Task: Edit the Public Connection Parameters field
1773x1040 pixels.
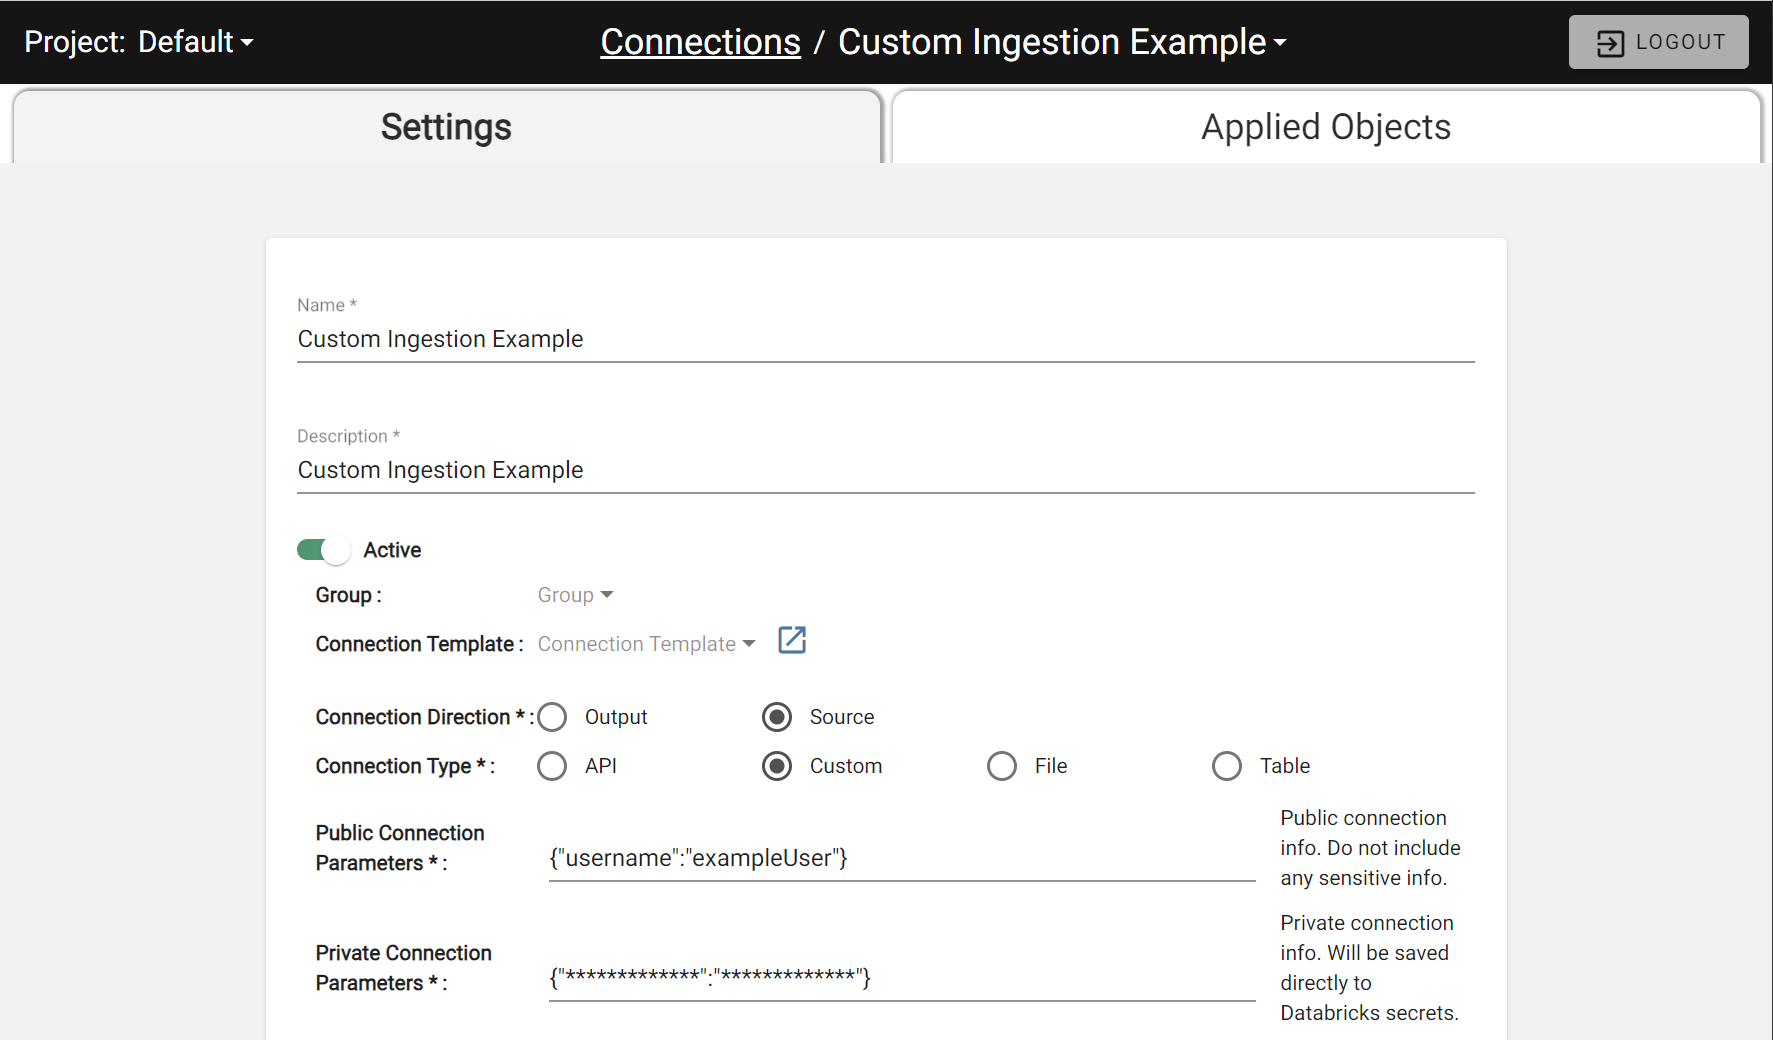Action: (902, 858)
